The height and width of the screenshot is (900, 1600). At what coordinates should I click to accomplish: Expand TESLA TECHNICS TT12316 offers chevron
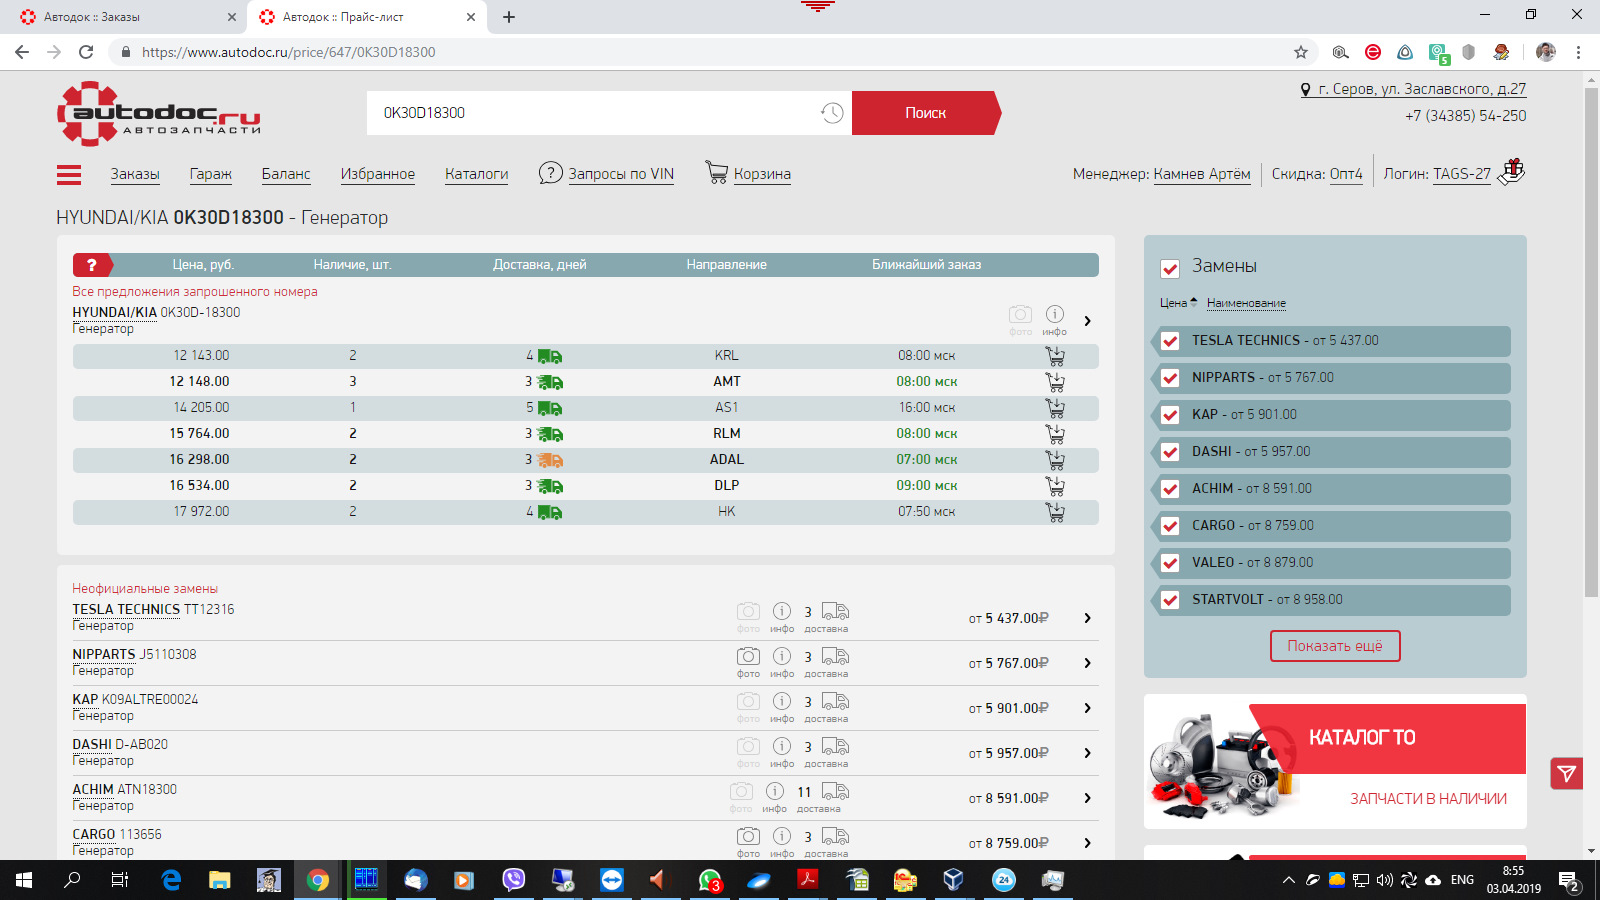[x=1088, y=618]
